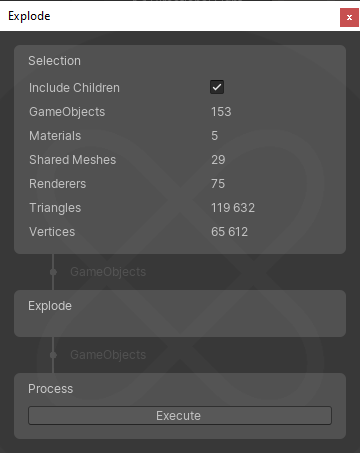Image resolution: width=360 pixels, height=453 pixels.
Task: Click the Renderers value 75
Action: coord(218,184)
